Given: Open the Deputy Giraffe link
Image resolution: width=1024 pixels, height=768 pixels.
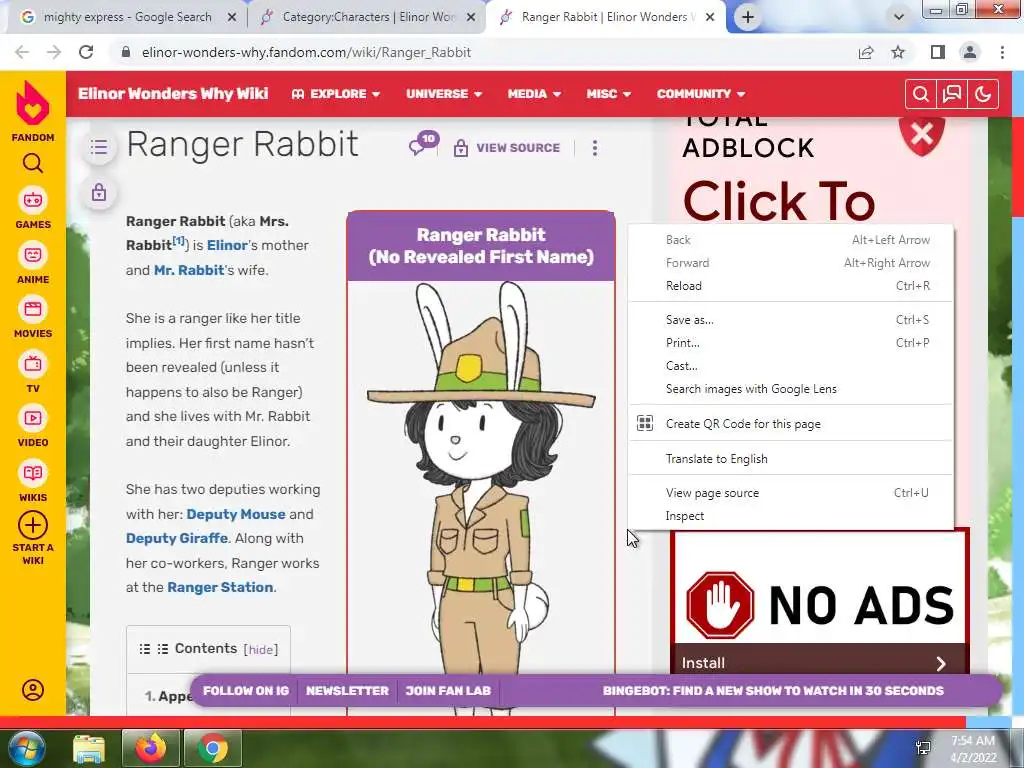Looking at the screenshot, I should tap(176, 539).
